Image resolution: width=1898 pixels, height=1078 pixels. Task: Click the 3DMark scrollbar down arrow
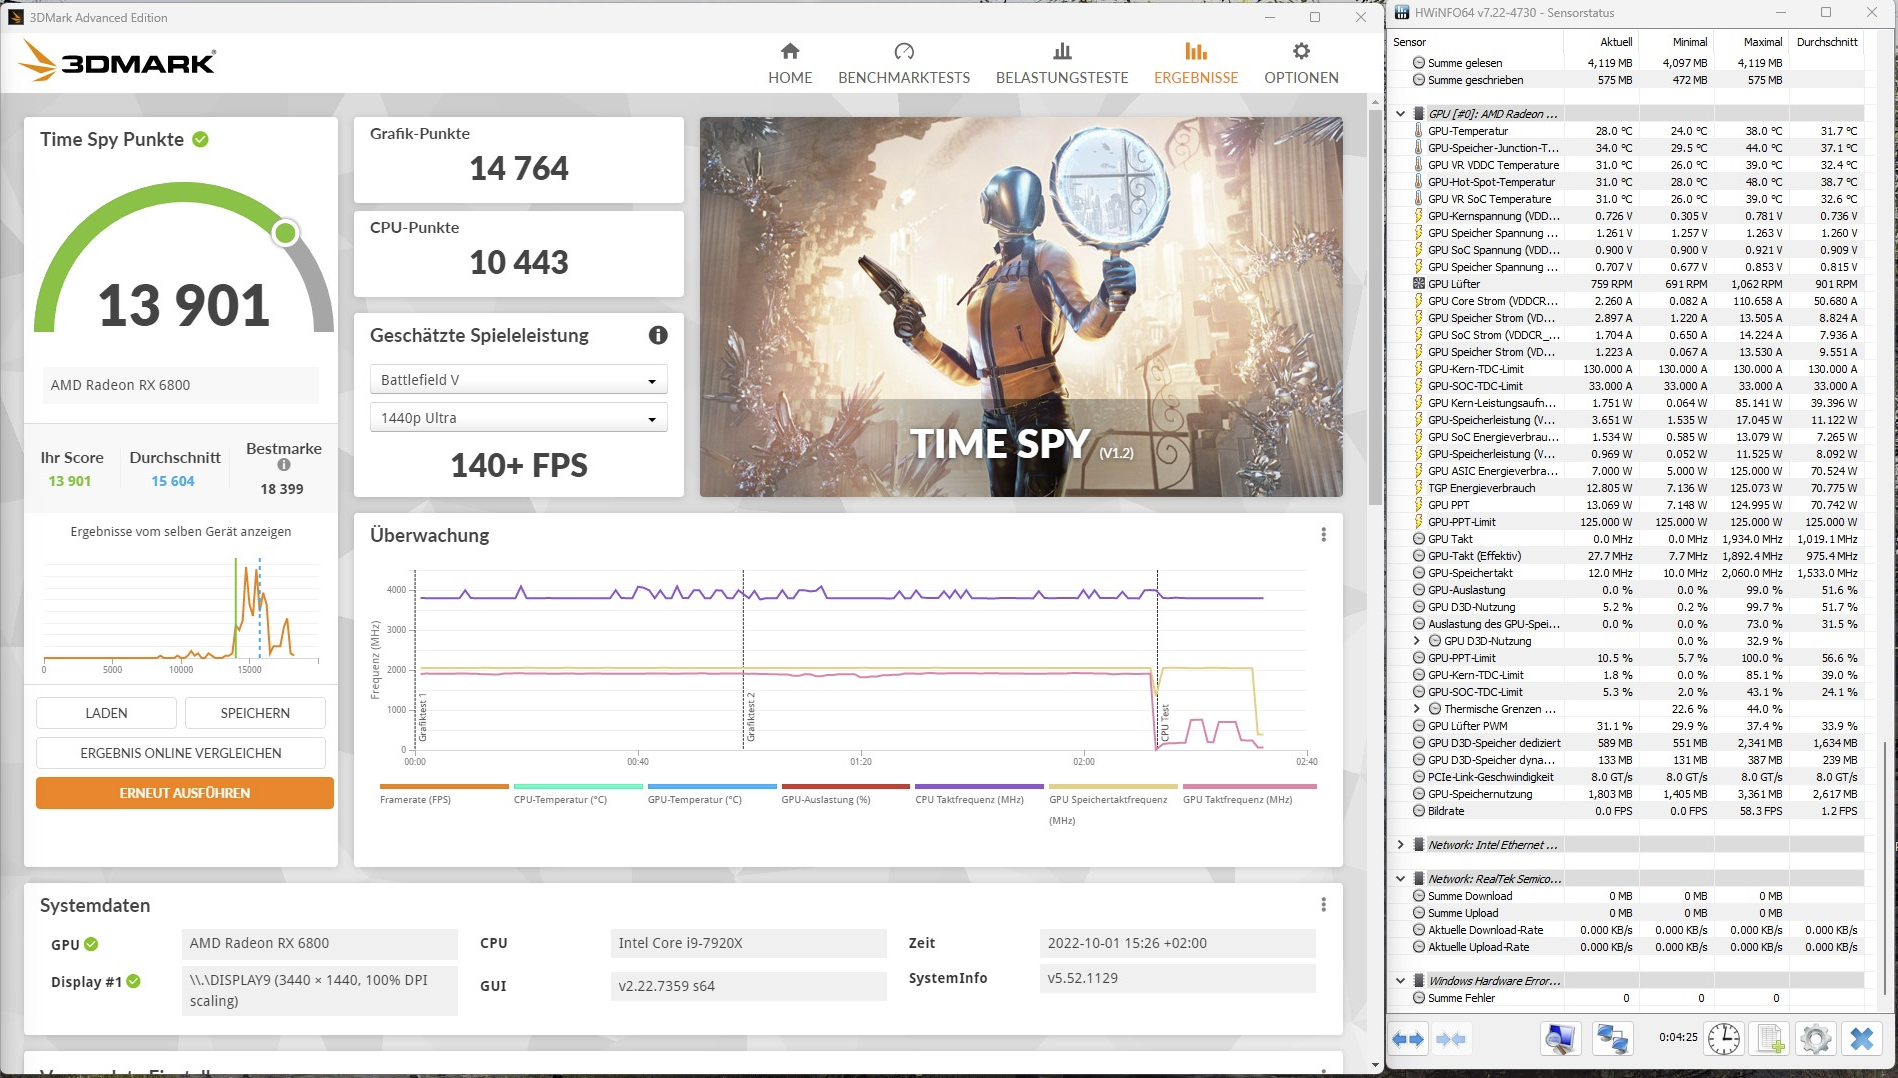pyautogui.click(x=1375, y=1066)
